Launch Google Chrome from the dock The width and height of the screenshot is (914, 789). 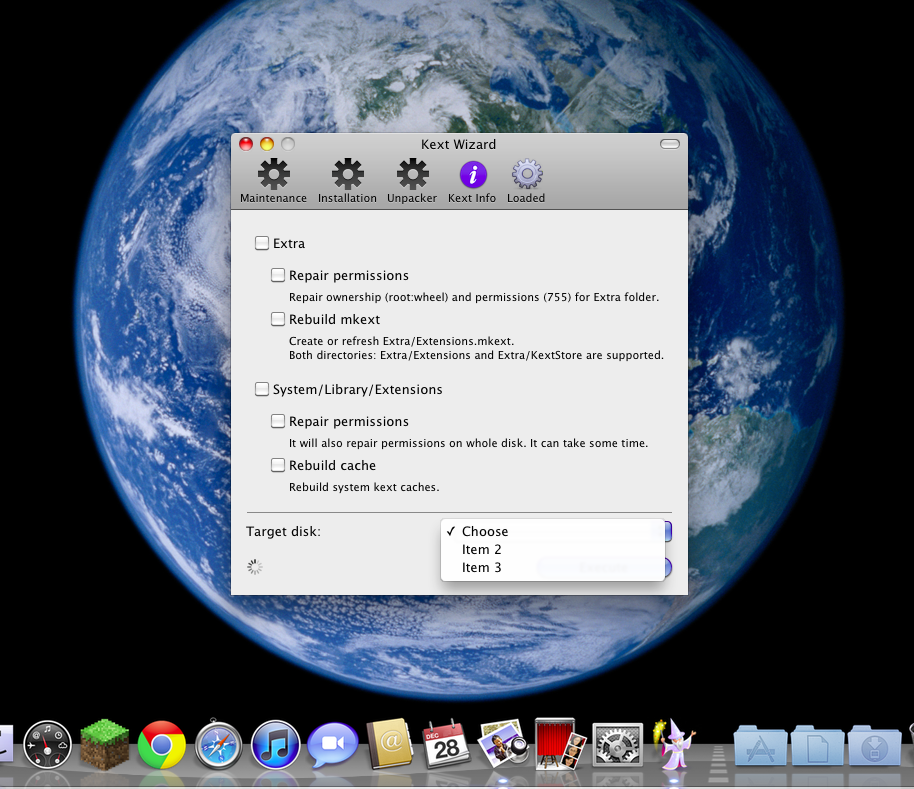[161, 745]
